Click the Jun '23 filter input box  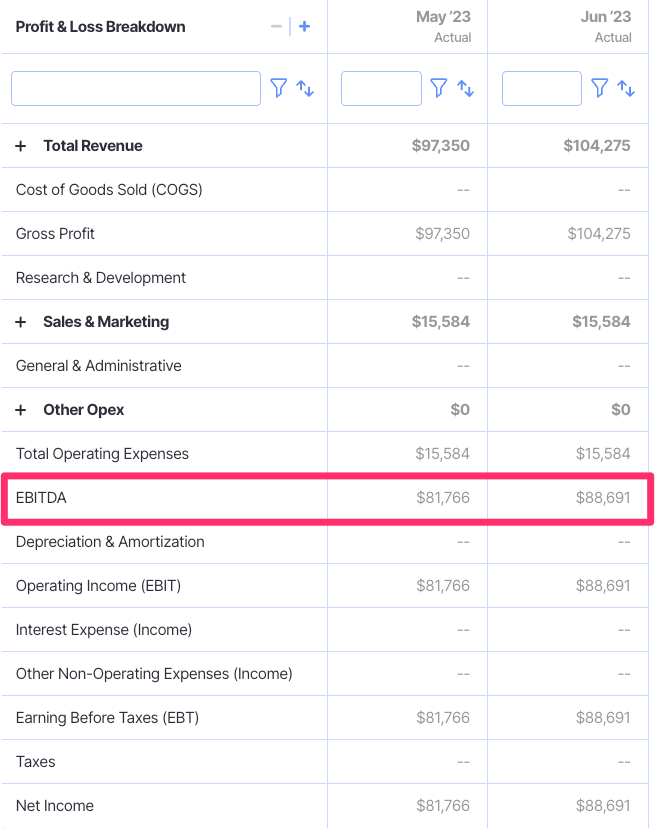click(x=541, y=88)
